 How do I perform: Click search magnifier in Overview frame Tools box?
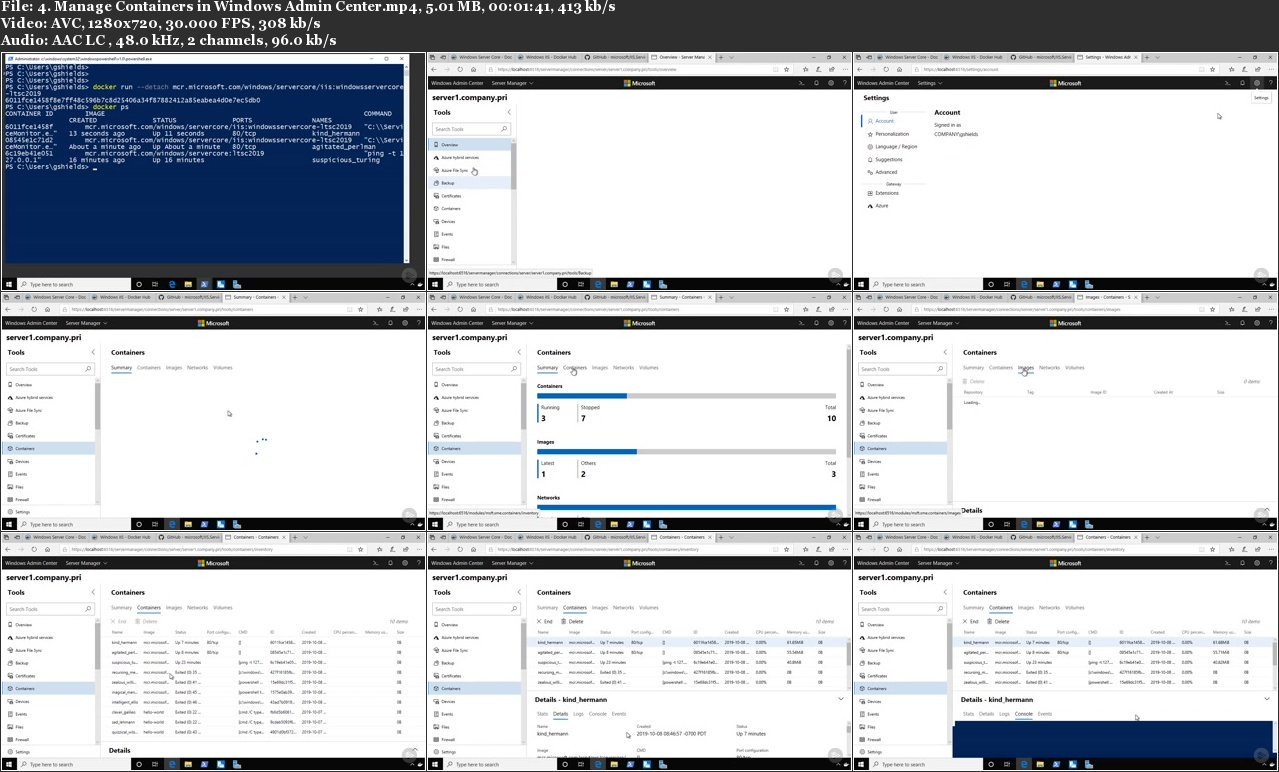coord(502,129)
